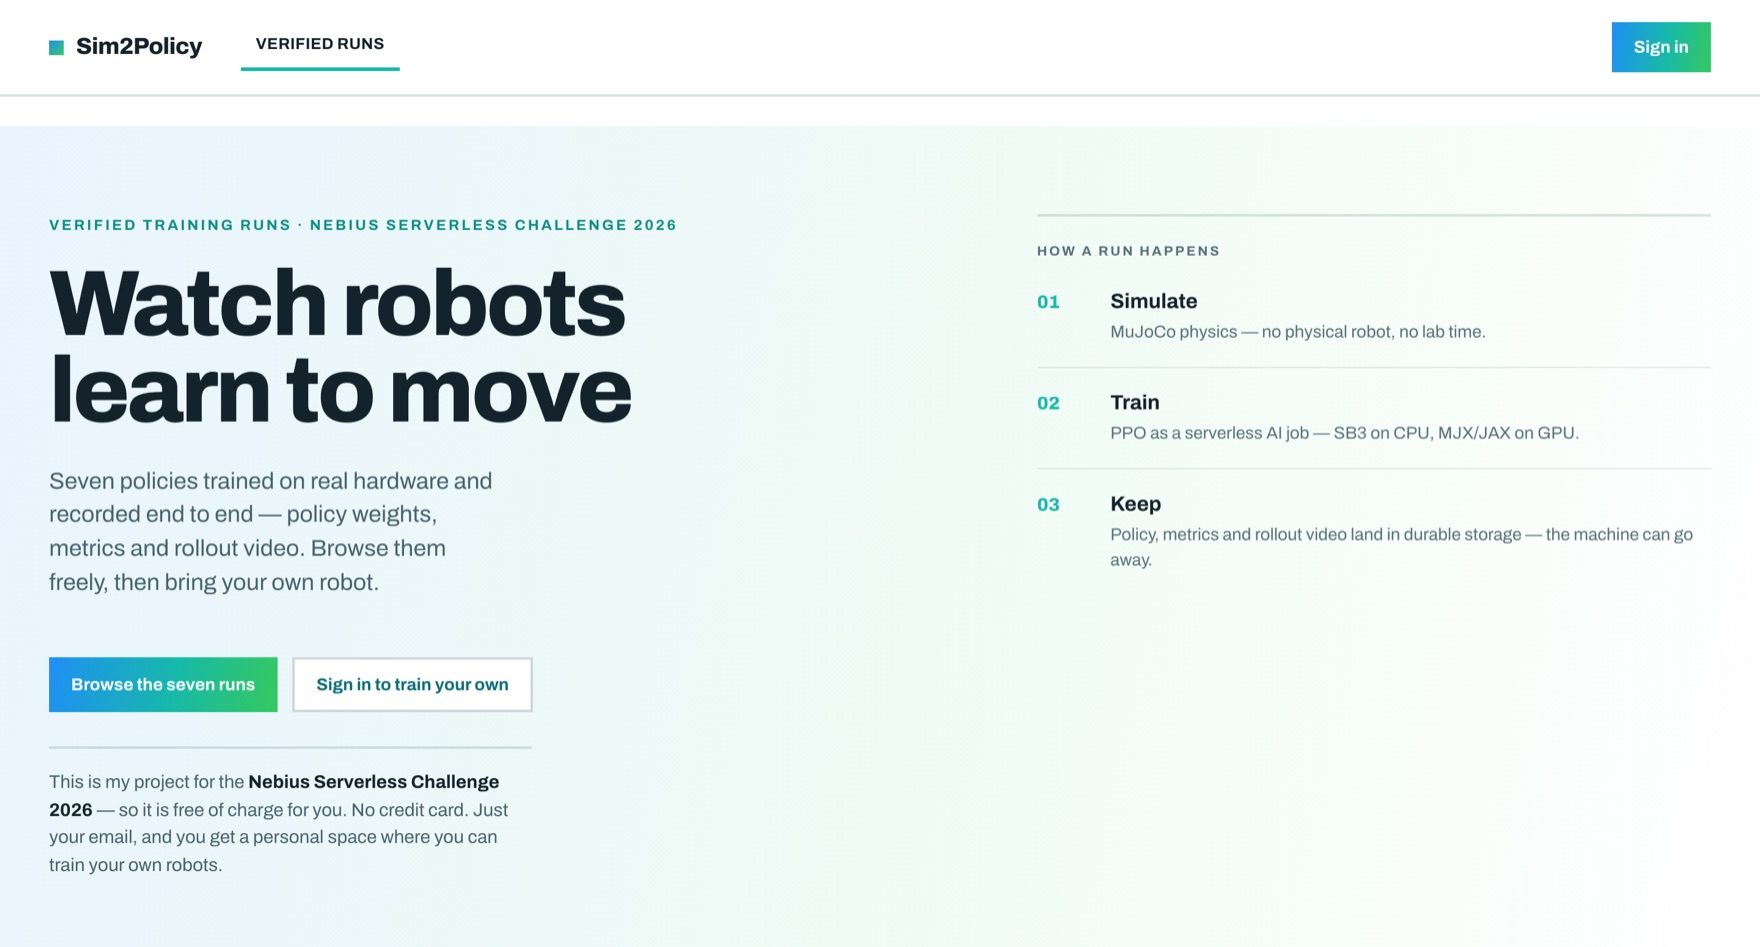Click the Train step title
This screenshot has height=947, width=1760.
[x=1135, y=402]
